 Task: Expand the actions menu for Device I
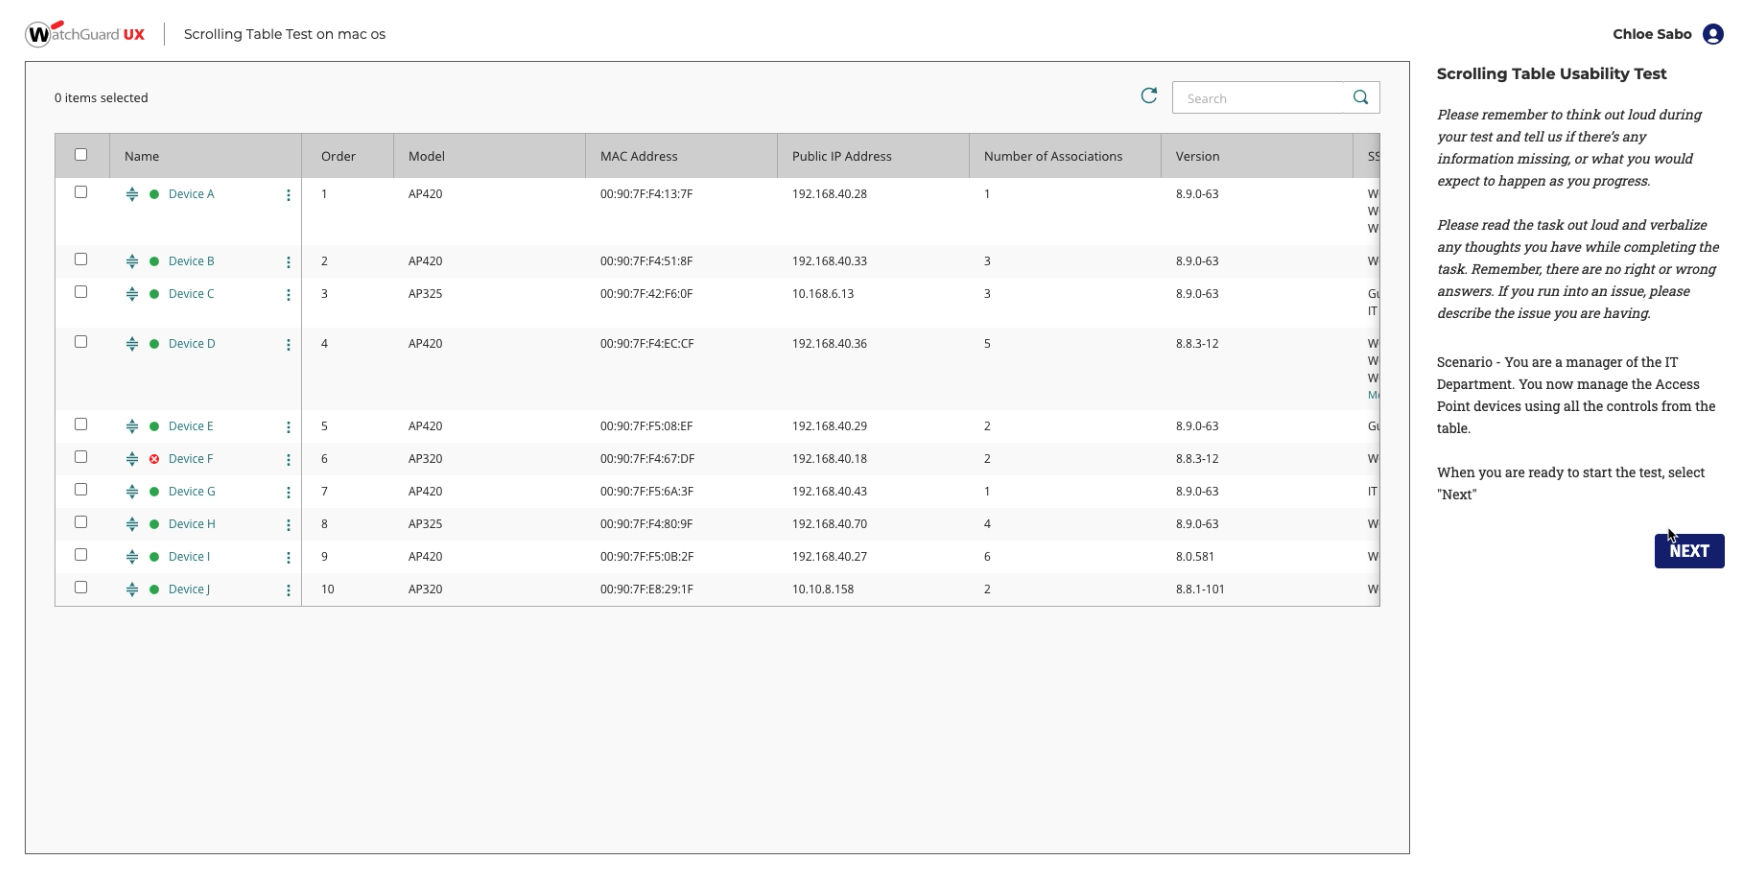coord(288,558)
